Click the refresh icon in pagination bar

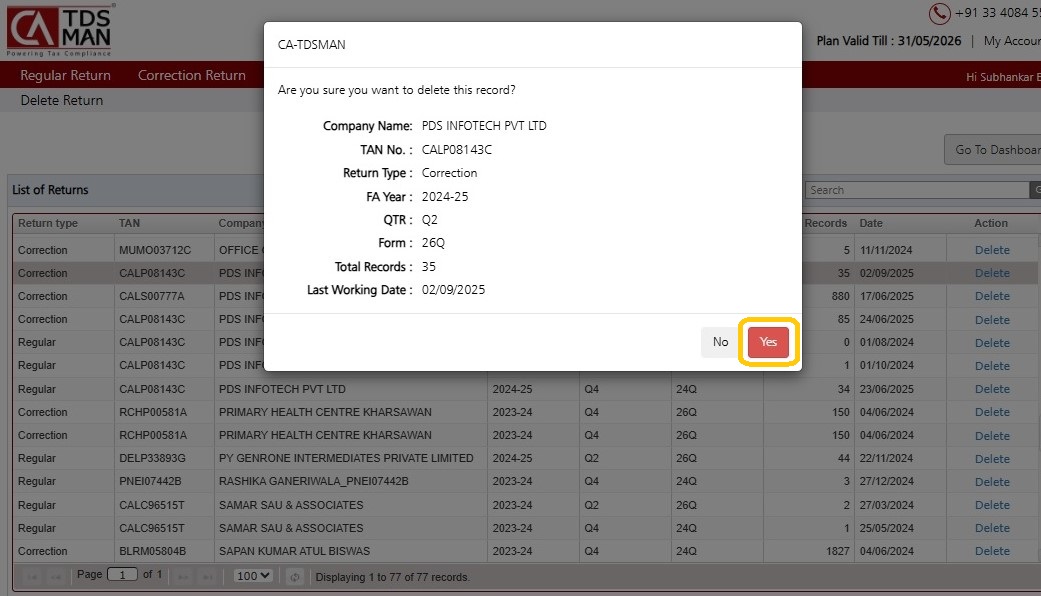click(x=295, y=576)
